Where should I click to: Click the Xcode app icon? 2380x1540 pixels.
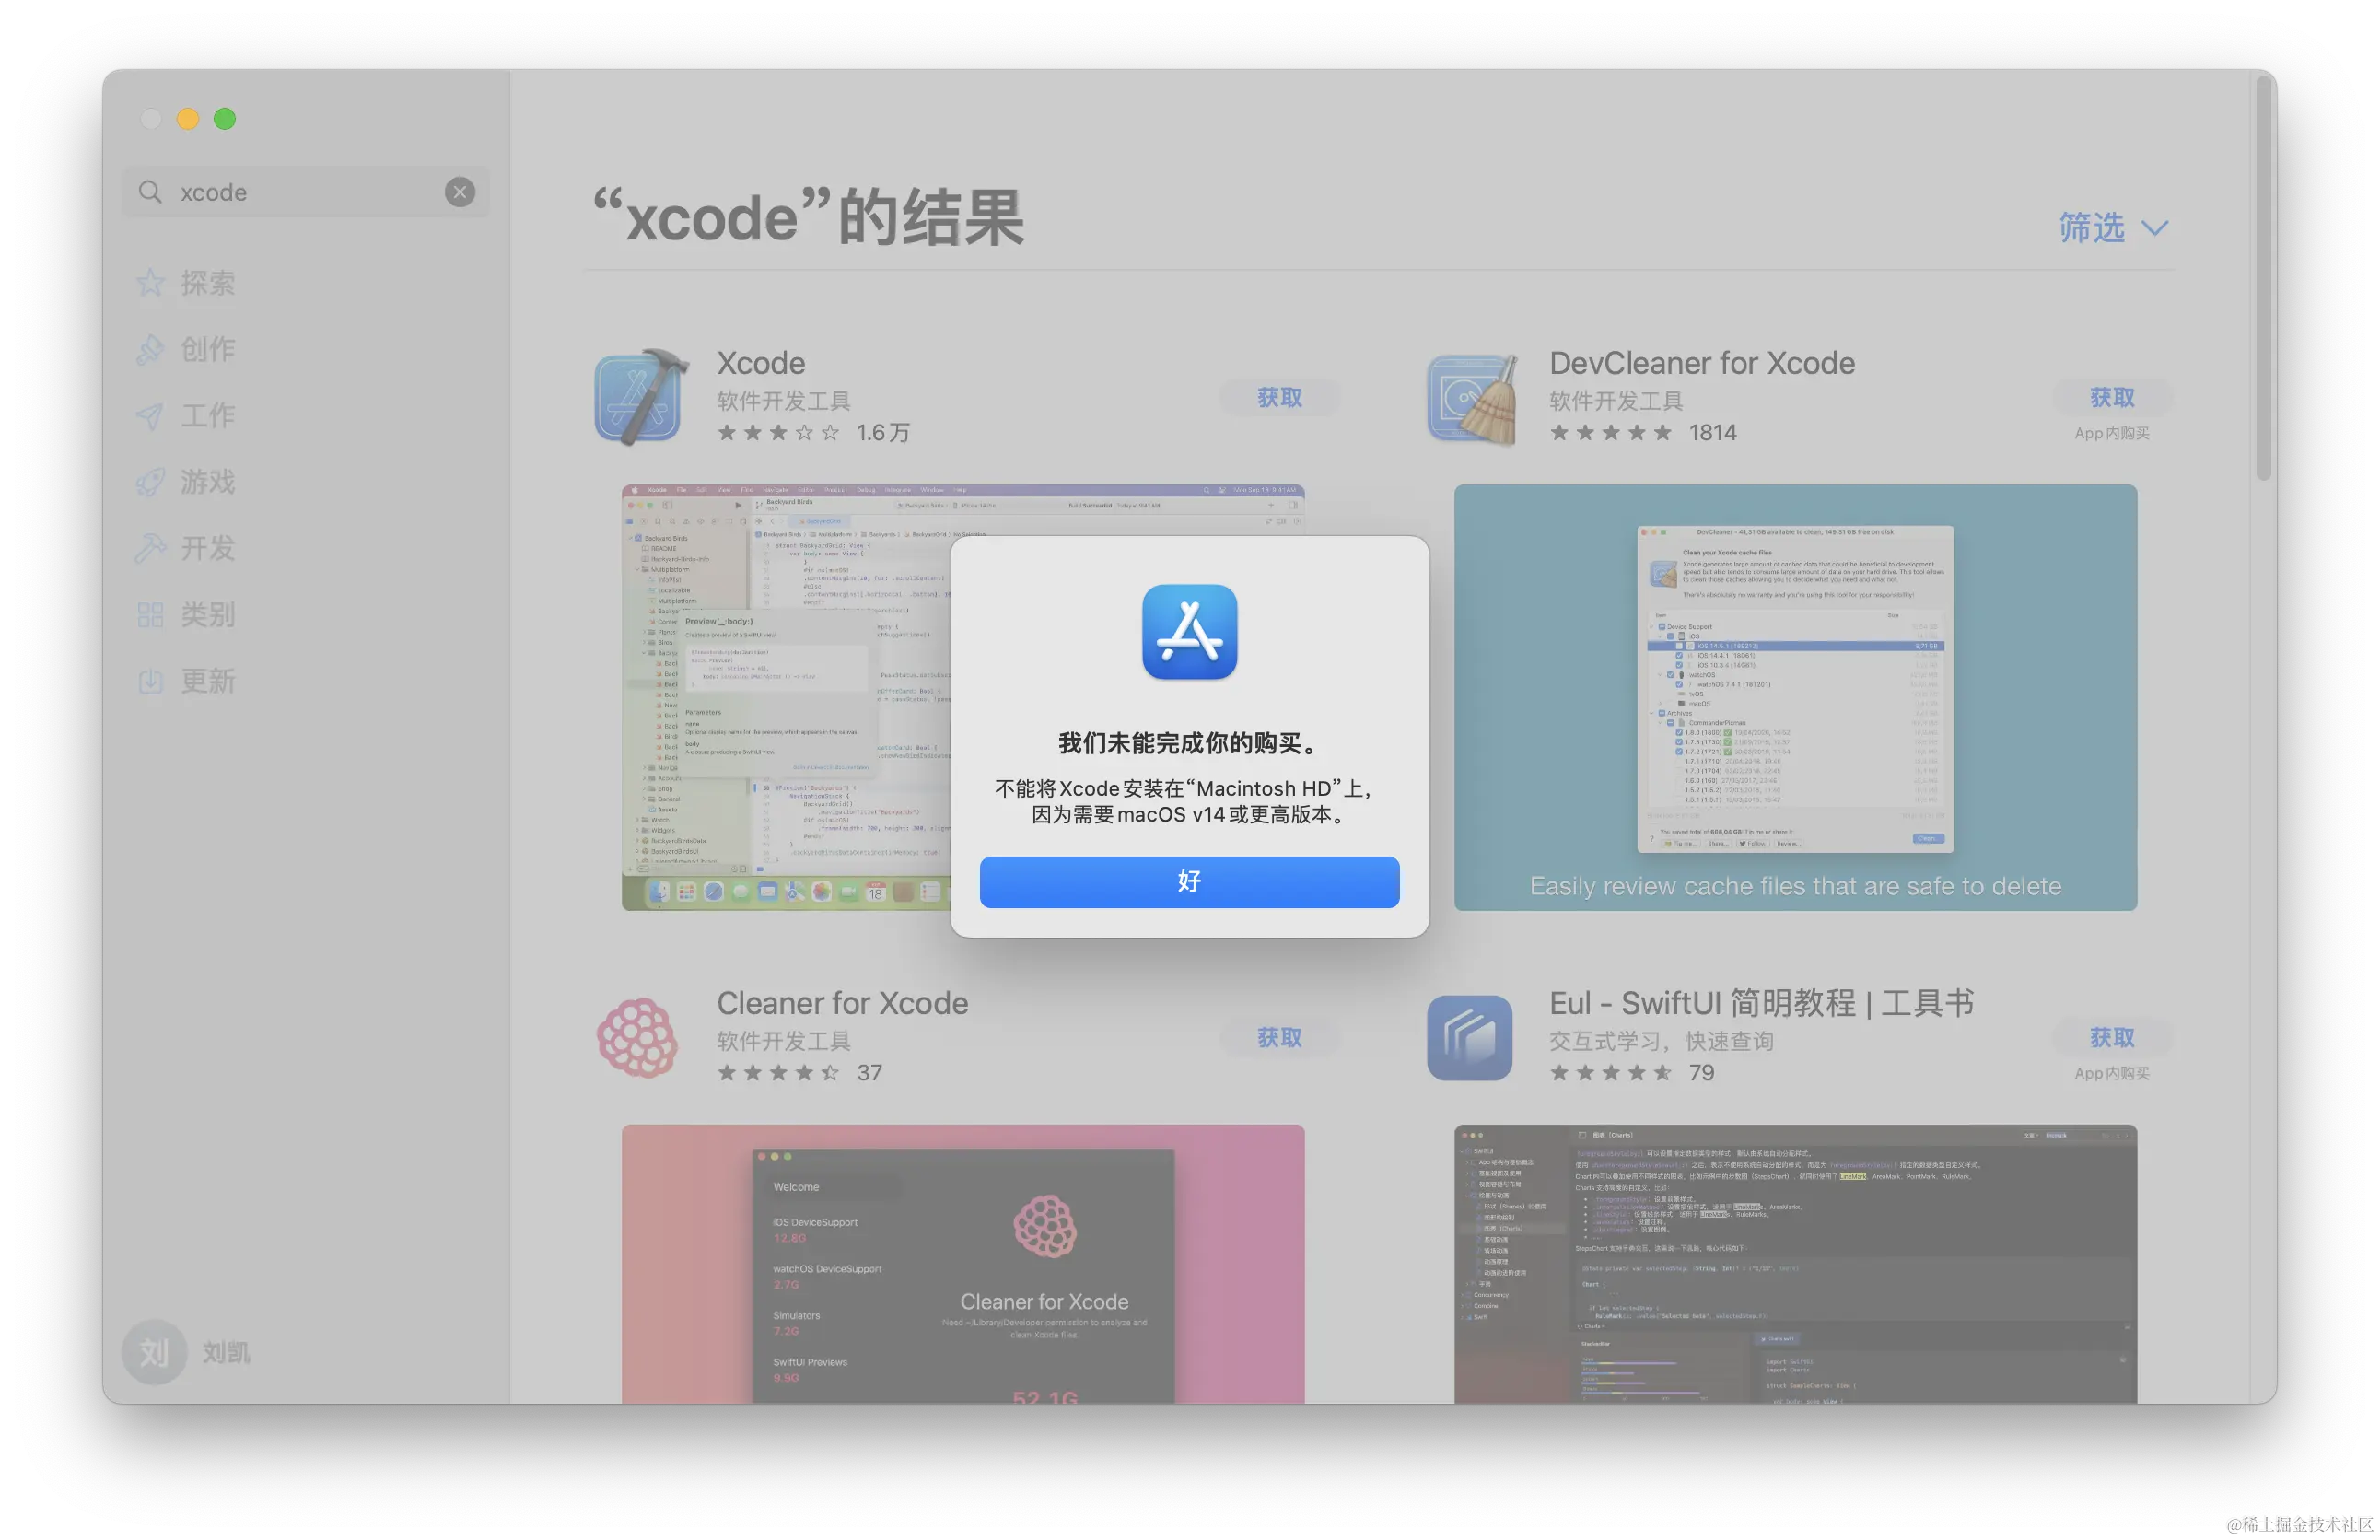pyautogui.click(x=641, y=397)
